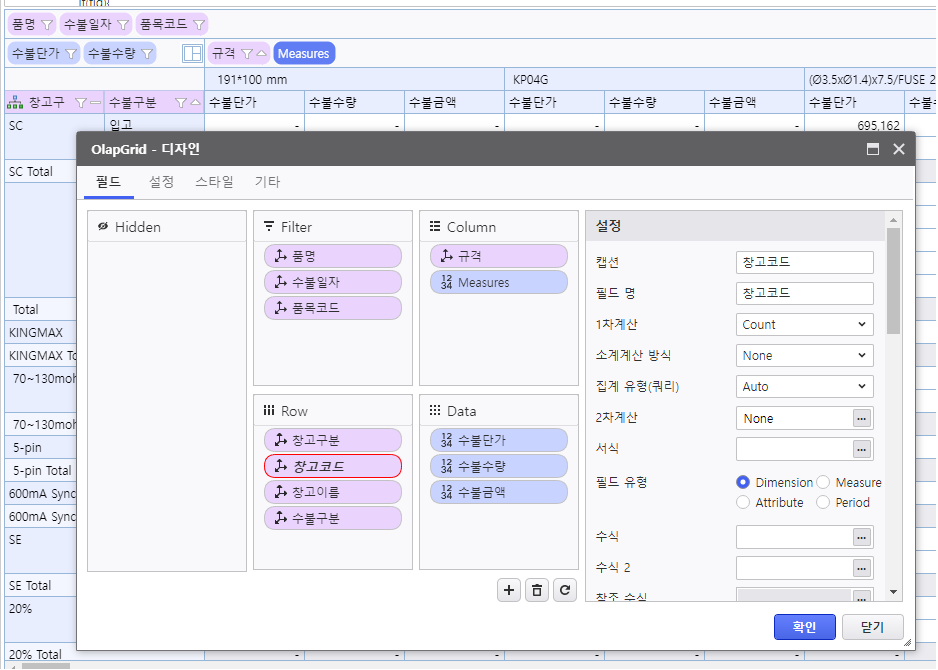Viewport: 938px width, 670px height.
Task: Select 수불수량 field in Data area
Action: pyautogui.click(x=498, y=466)
